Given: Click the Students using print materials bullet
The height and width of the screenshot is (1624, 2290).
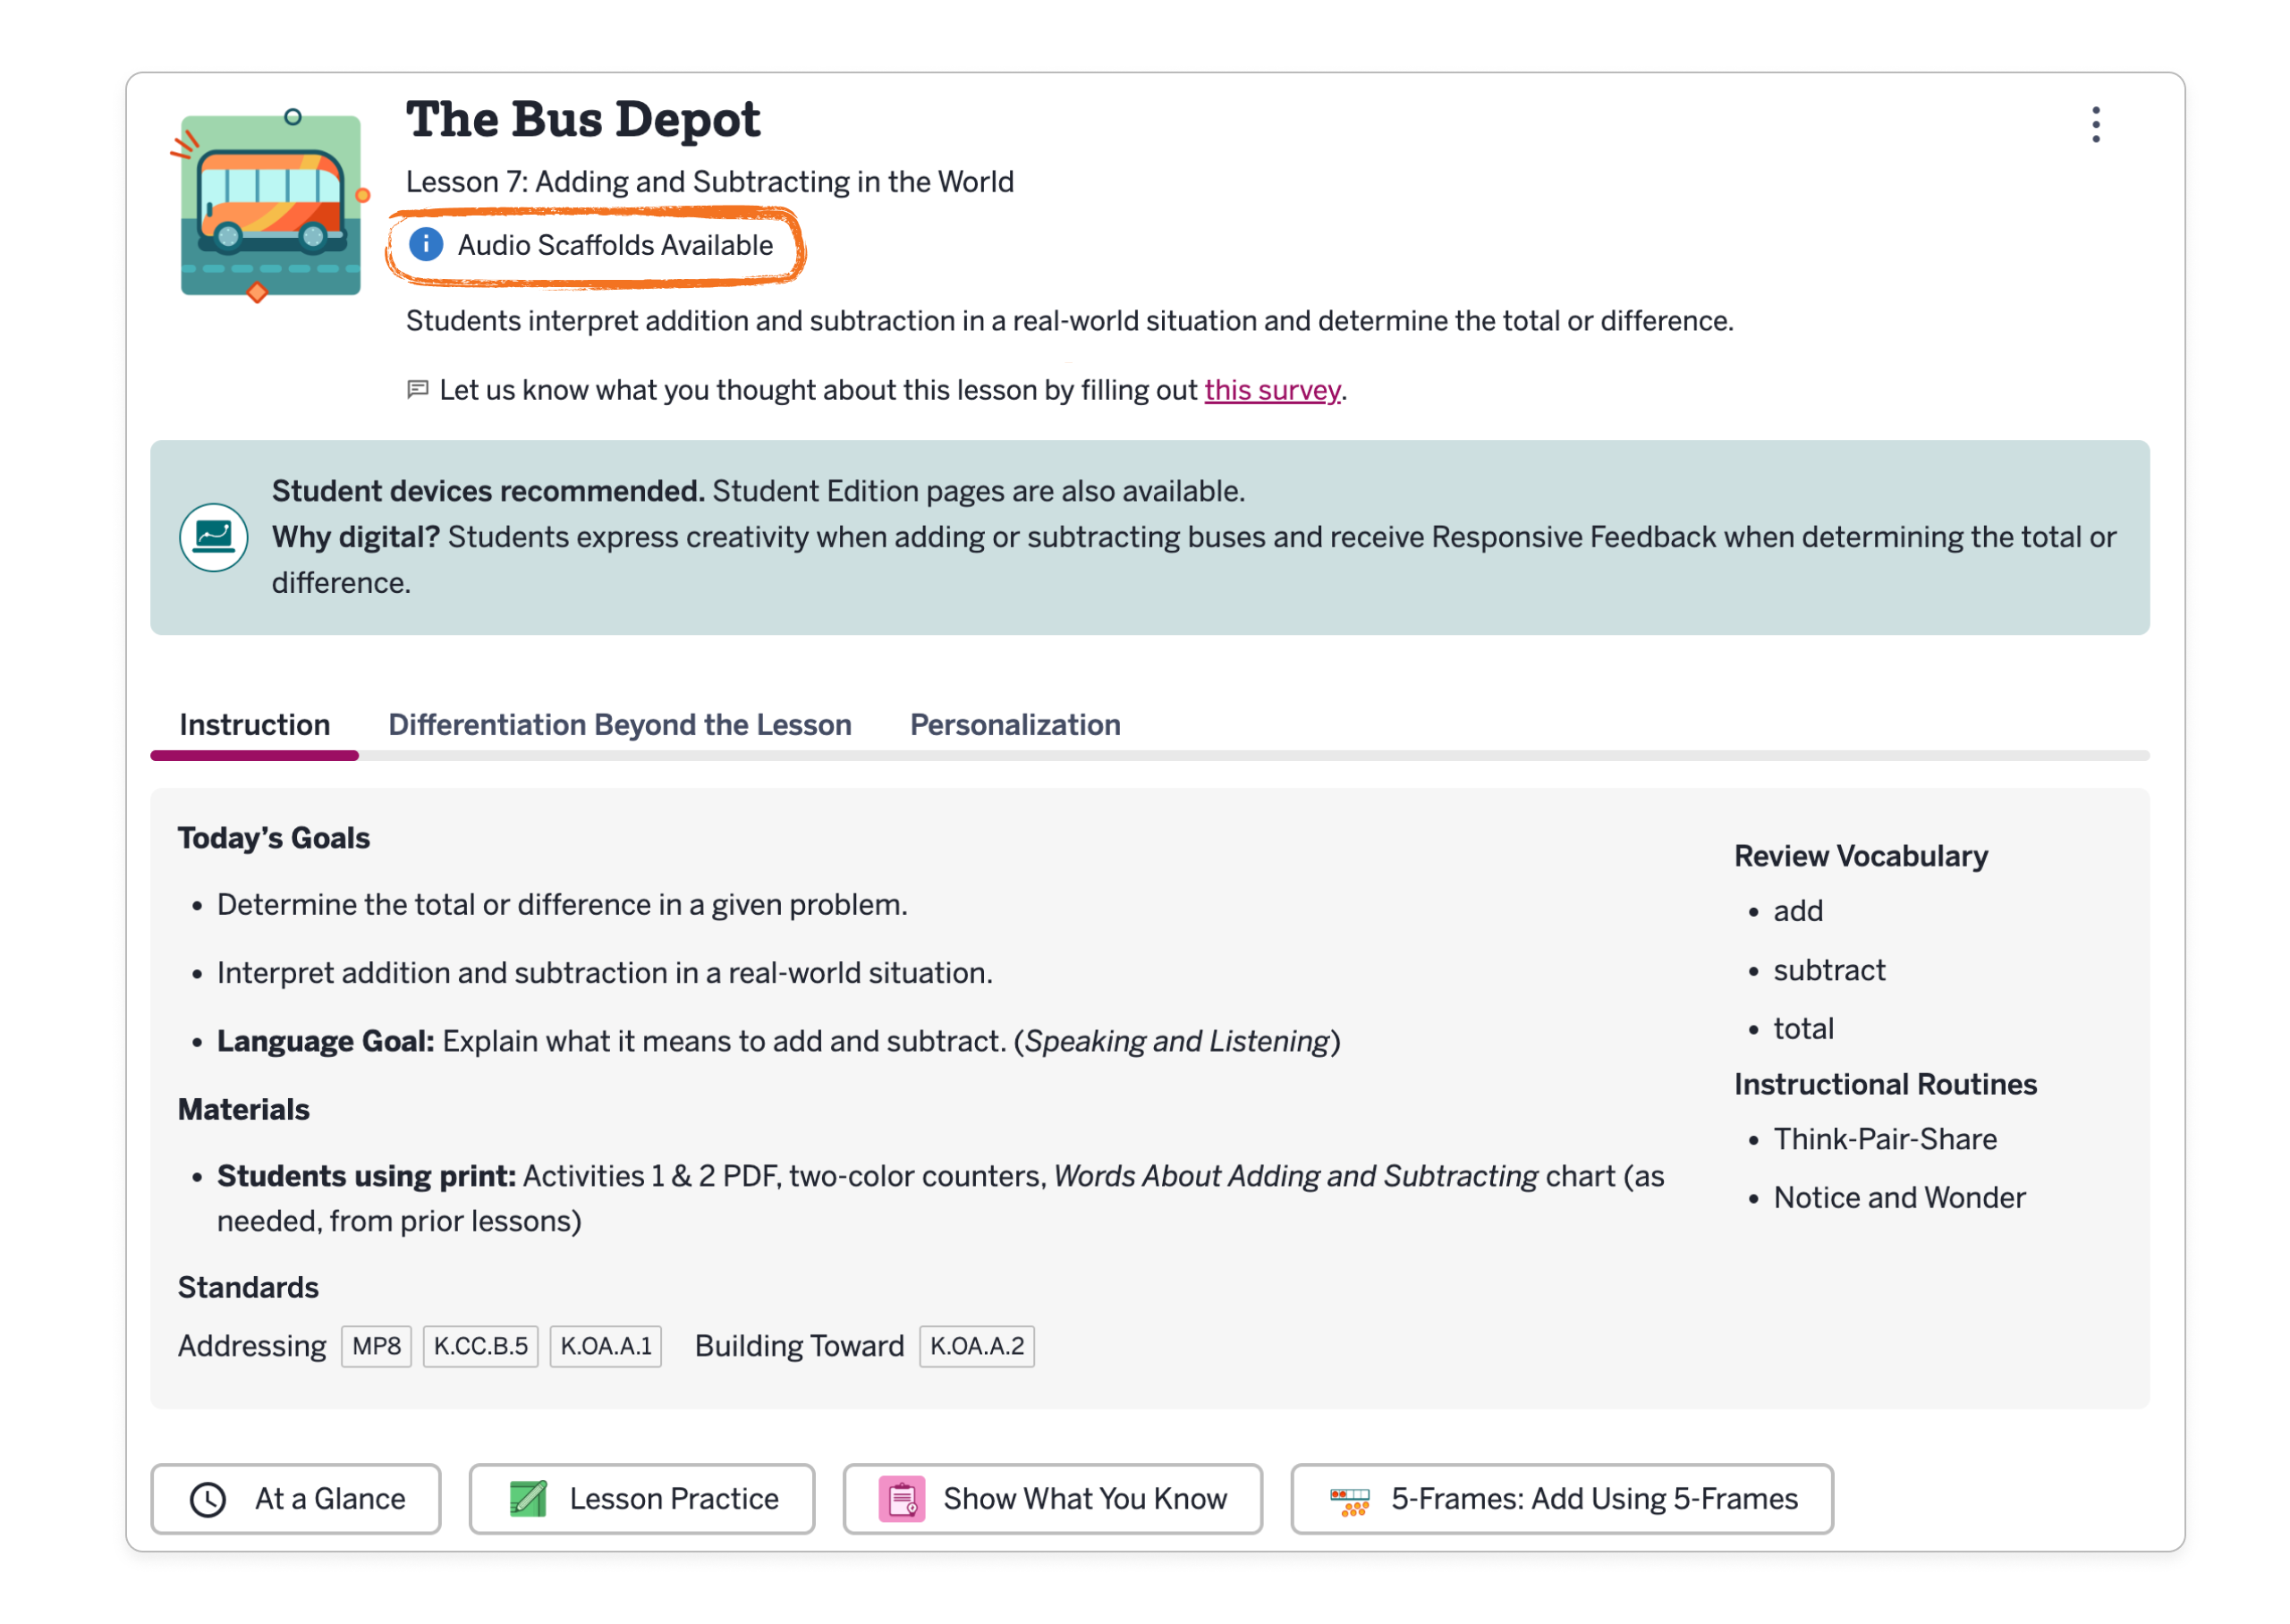Looking at the screenshot, I should coord(940,1198).
